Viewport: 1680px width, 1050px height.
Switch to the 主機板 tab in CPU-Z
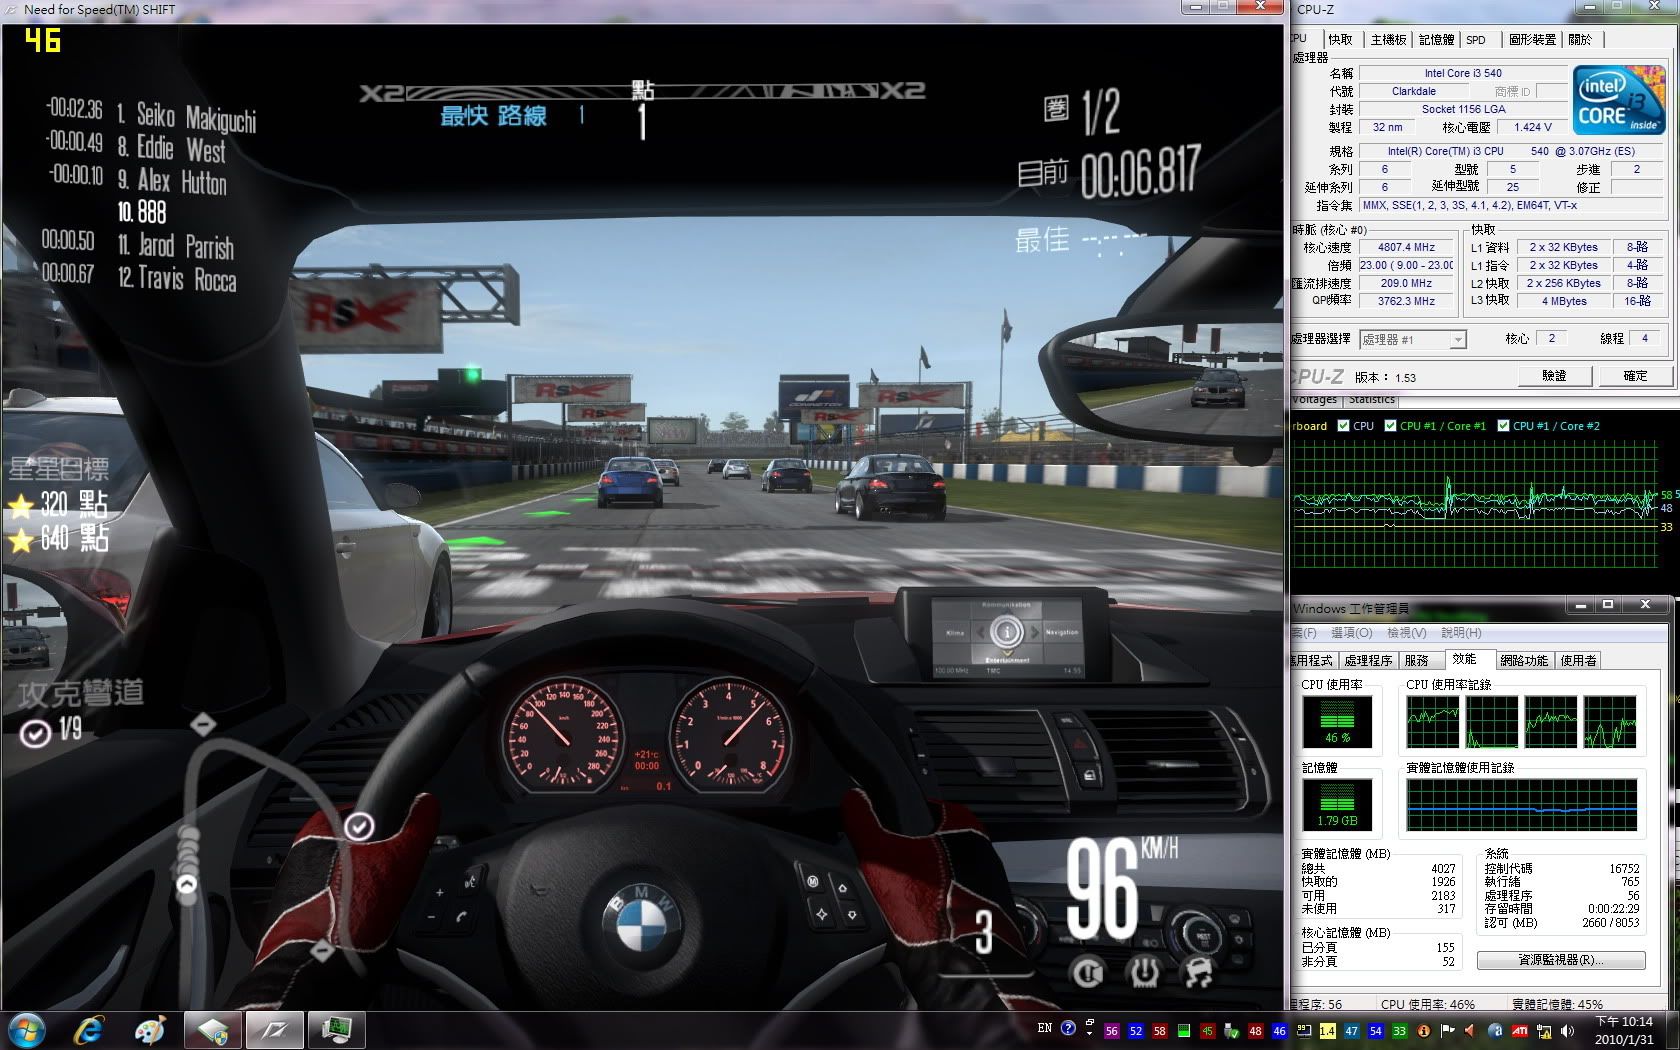click(x=1388, y=39)
